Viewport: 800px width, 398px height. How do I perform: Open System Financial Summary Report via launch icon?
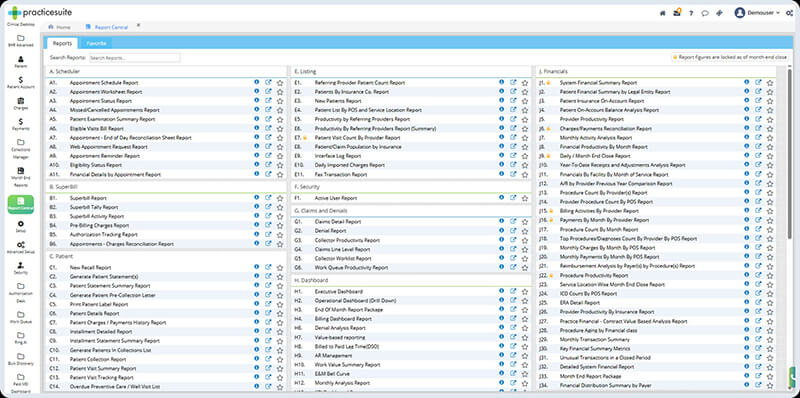[758, 82]
